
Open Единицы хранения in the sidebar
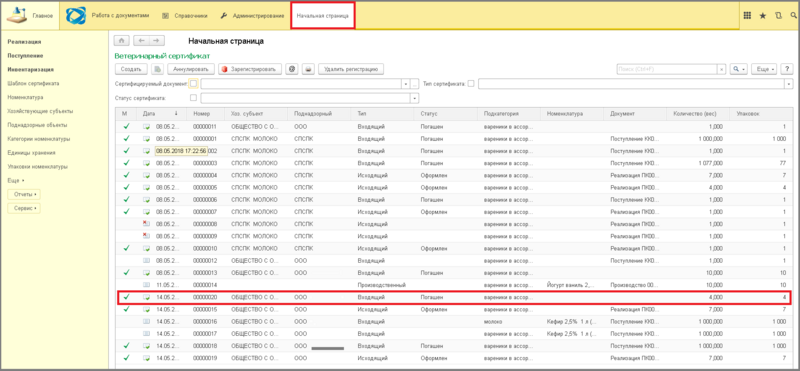point(31,153)
